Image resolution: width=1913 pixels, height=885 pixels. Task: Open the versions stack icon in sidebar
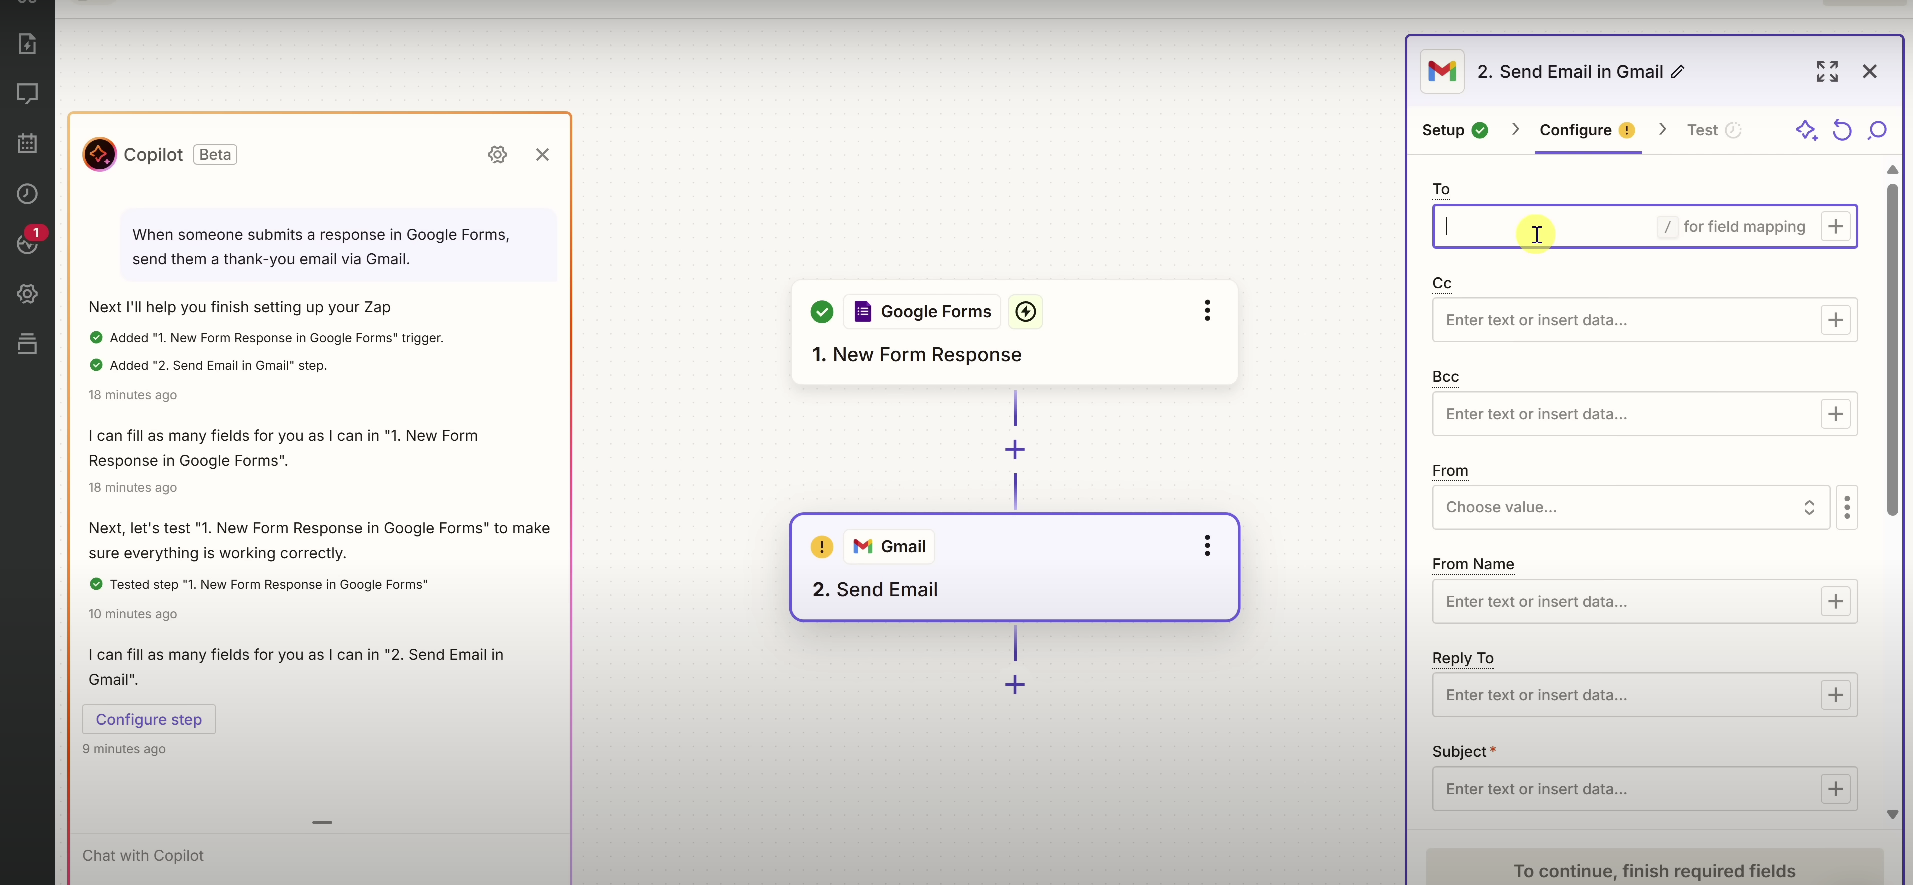[x=28, y=343]
